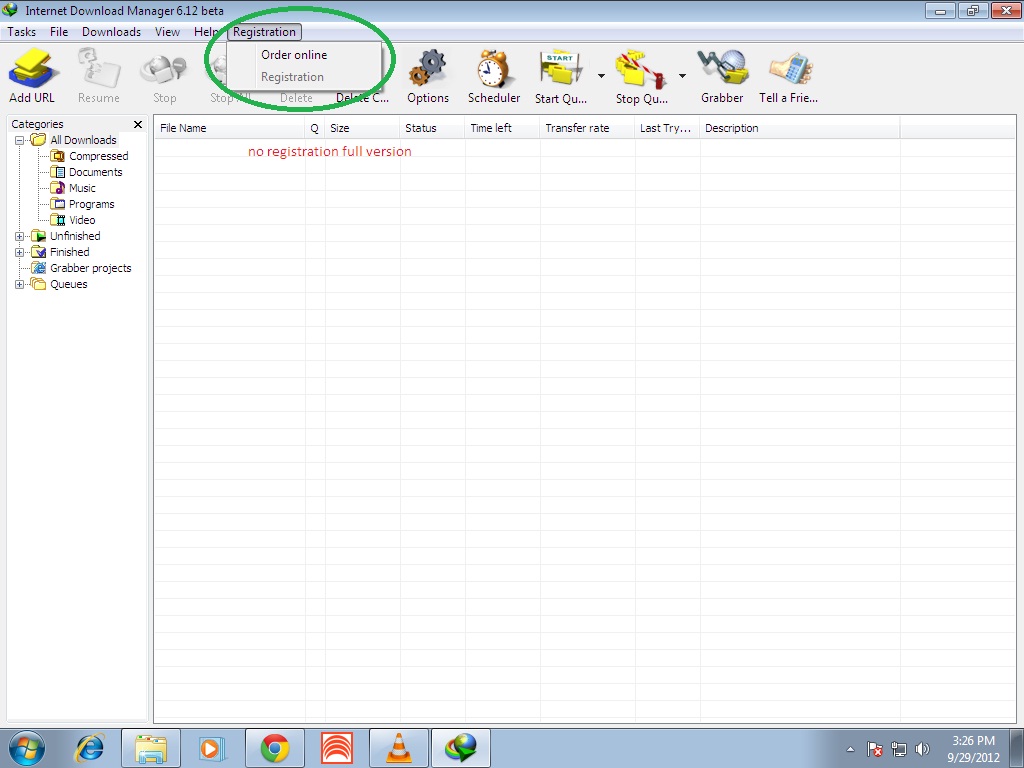The height and width of the screenshot is (768, 1024).
Task: Click the Start Queue toolbar icon
Action: pyautogui.click(x=560, y=76)
